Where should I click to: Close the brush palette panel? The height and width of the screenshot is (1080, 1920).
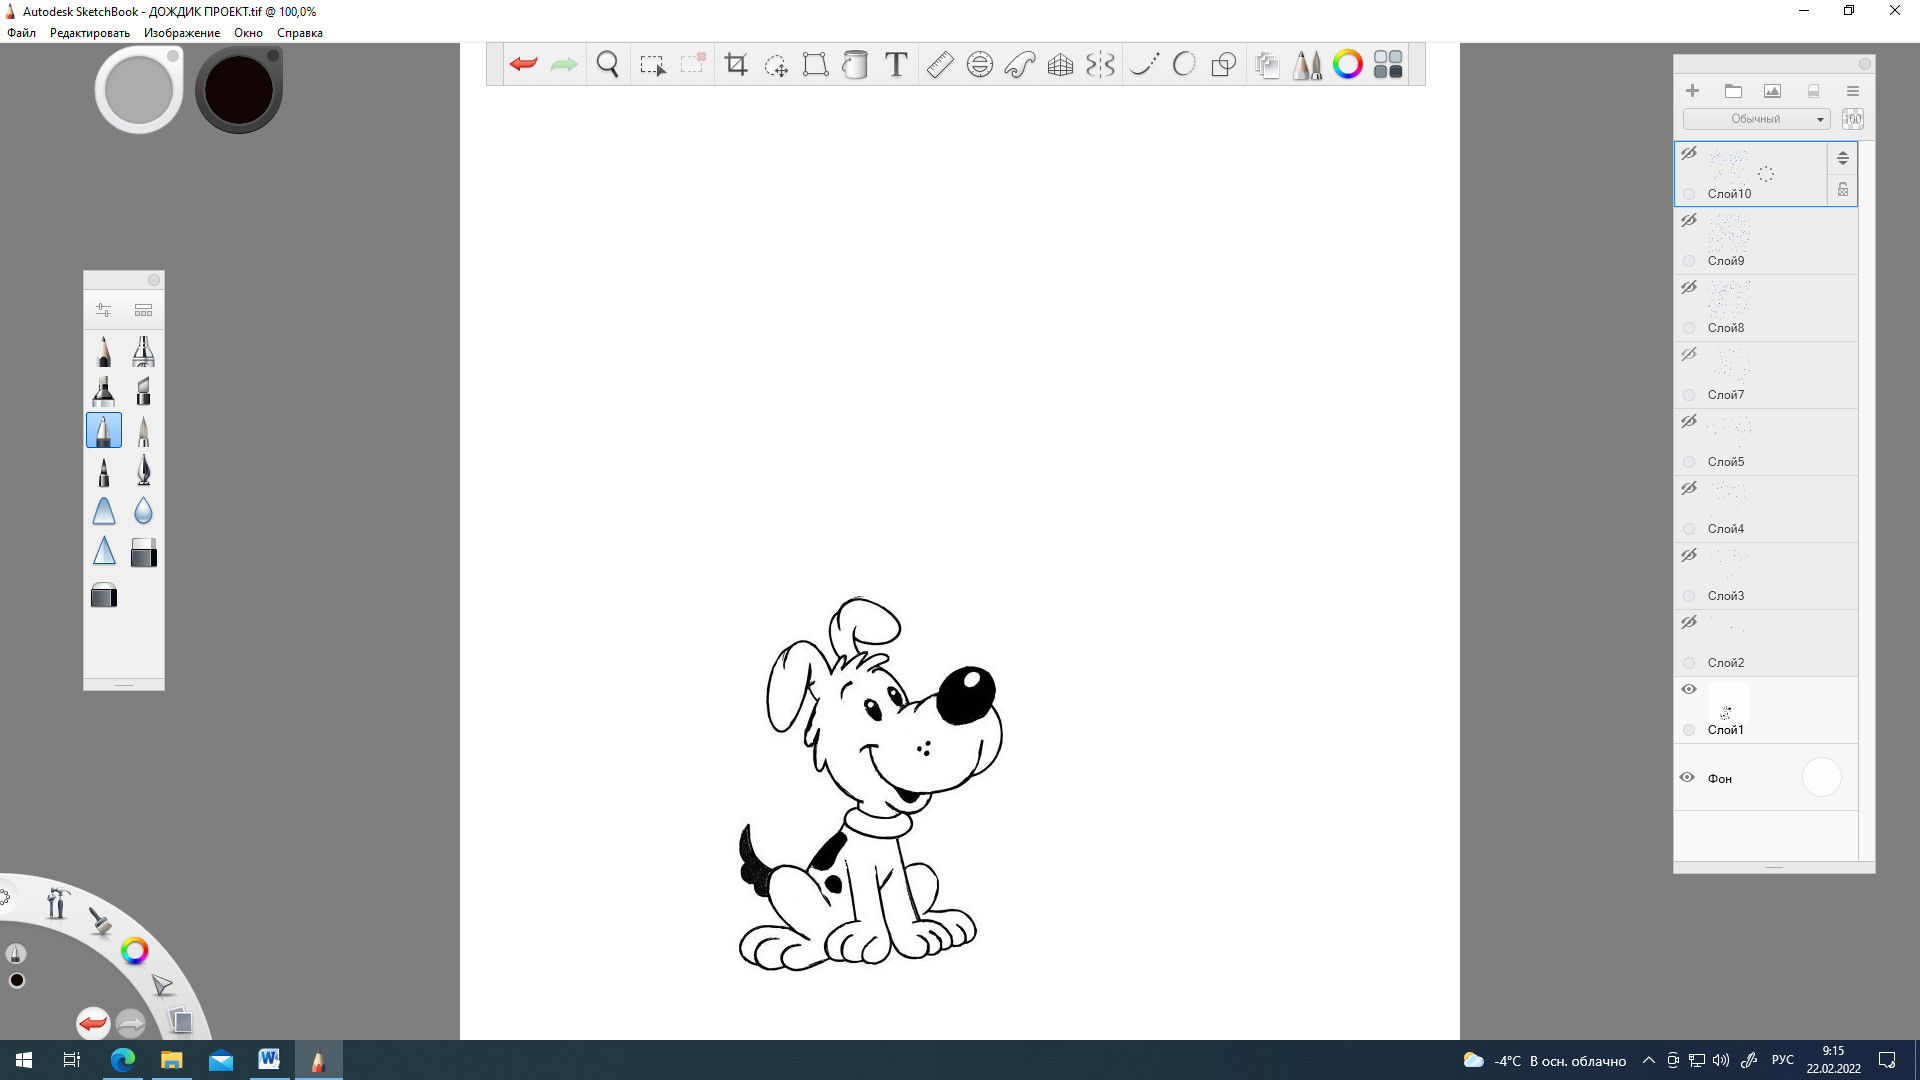154,280
